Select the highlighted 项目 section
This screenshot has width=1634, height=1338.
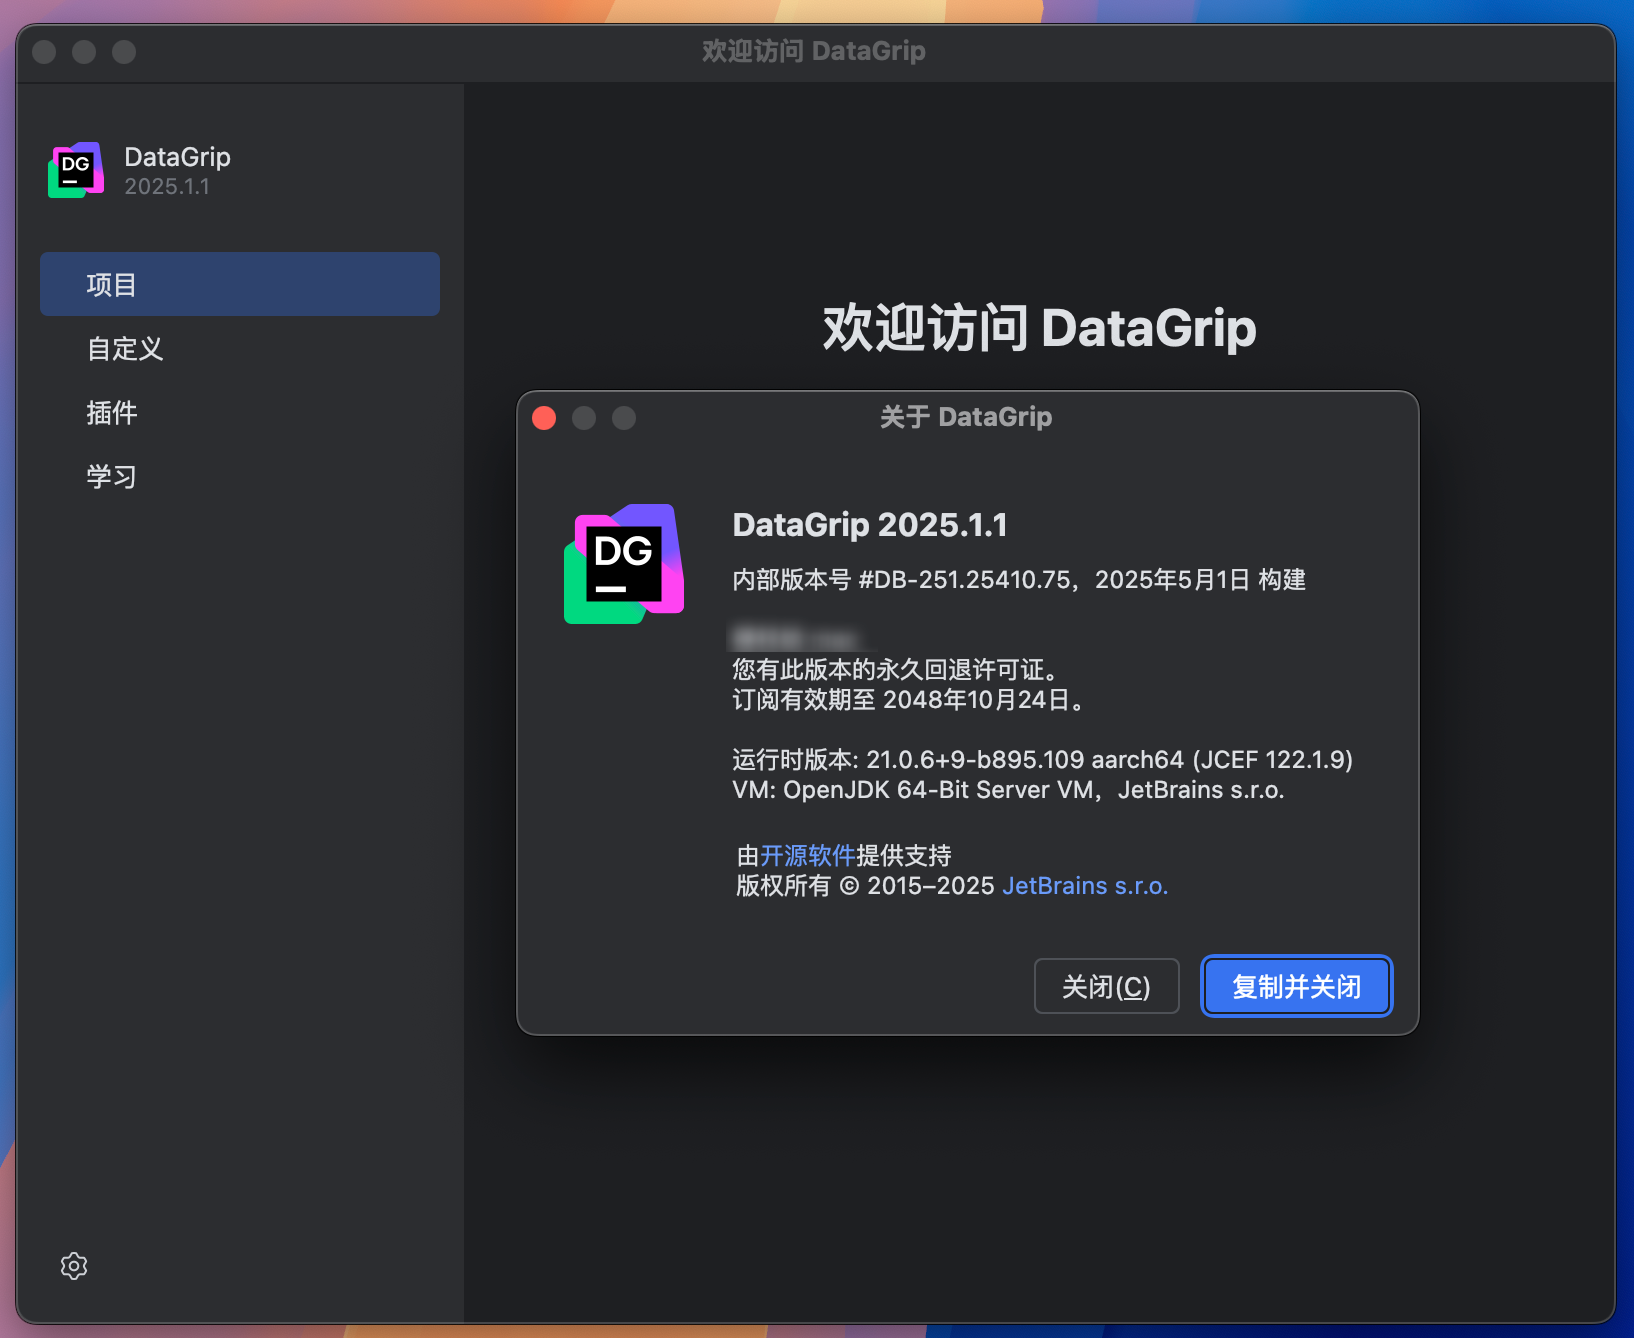[111, 284]
